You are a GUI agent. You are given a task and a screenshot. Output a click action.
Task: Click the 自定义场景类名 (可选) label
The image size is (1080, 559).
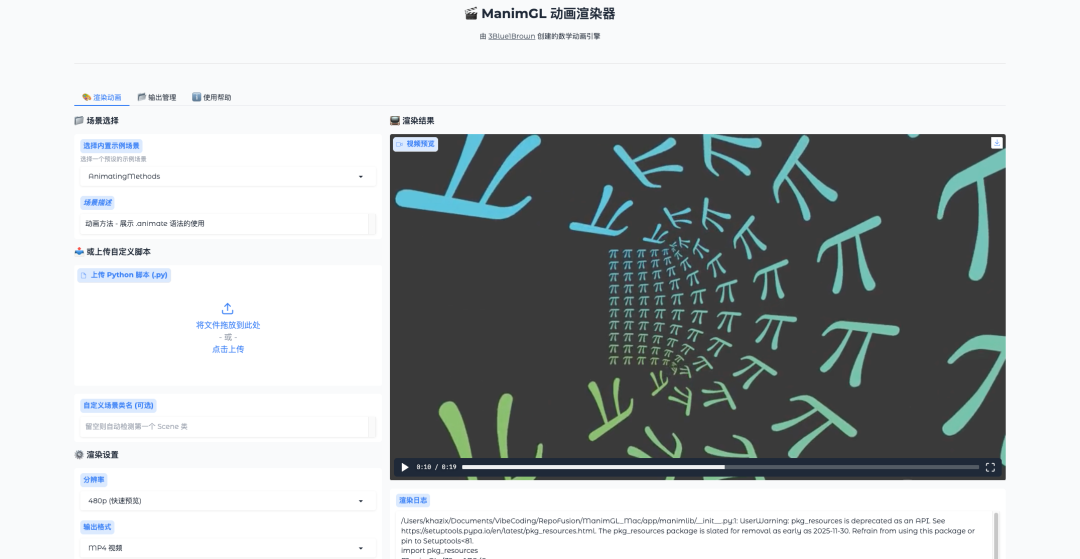point(118,405)
